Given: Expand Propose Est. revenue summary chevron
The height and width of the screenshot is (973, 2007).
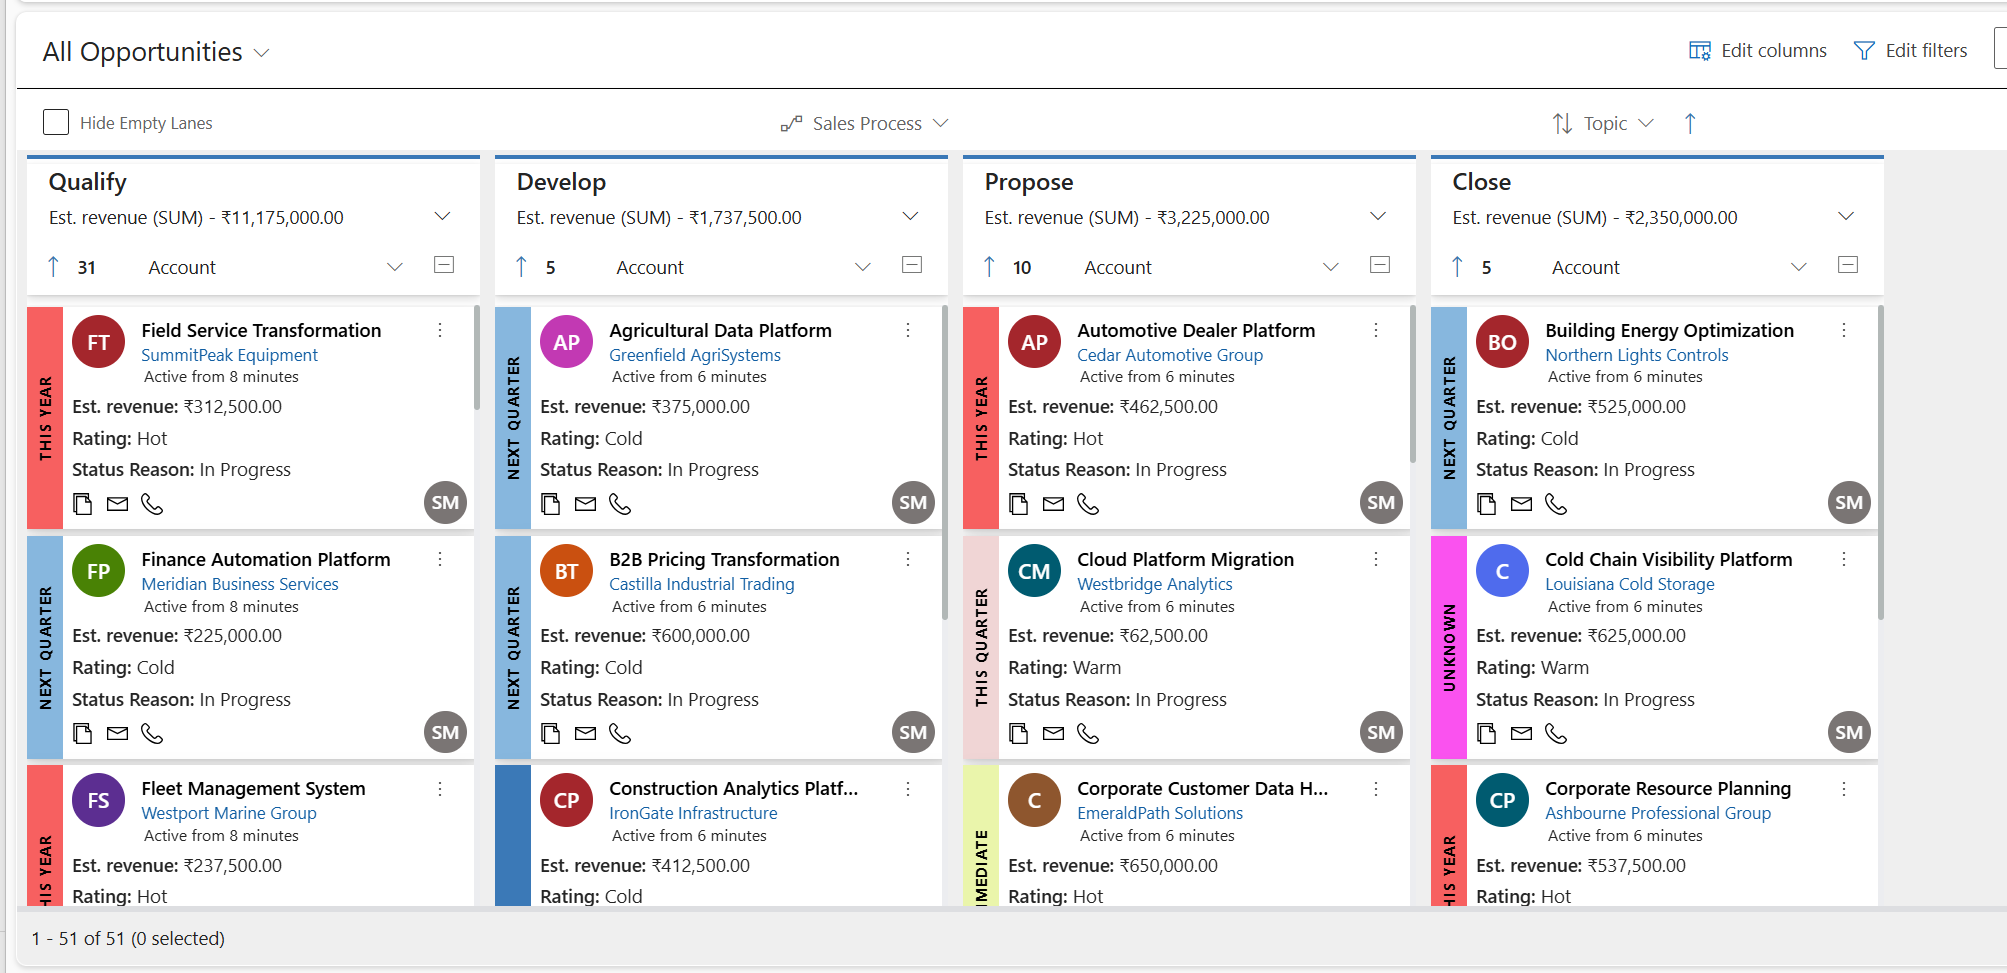Looking at the screenshot, I should pyautogui.click(x=1378, y=217).
